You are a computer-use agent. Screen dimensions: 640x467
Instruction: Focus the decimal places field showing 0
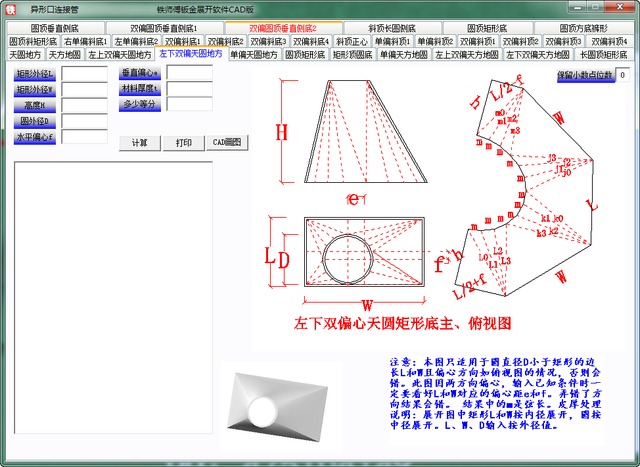click(x=622, y=75)
